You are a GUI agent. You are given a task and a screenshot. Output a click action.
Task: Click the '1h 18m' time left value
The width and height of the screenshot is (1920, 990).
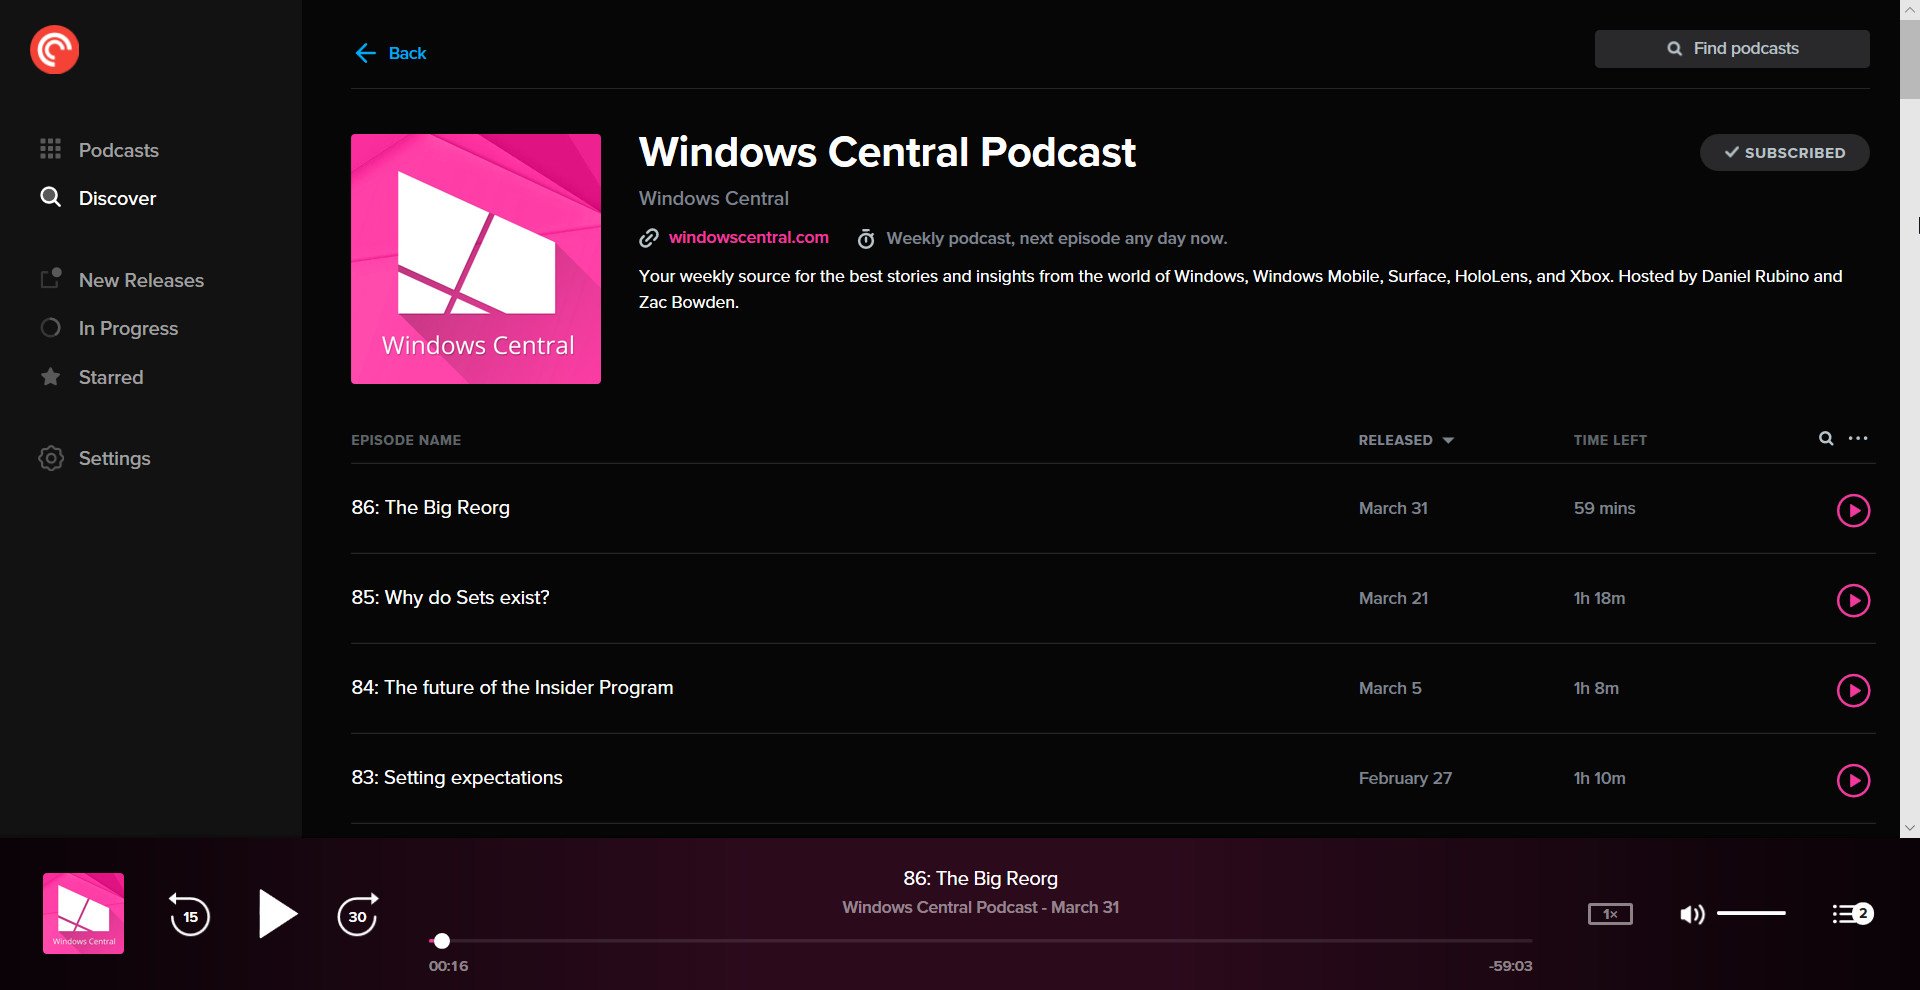point(1599,598)
